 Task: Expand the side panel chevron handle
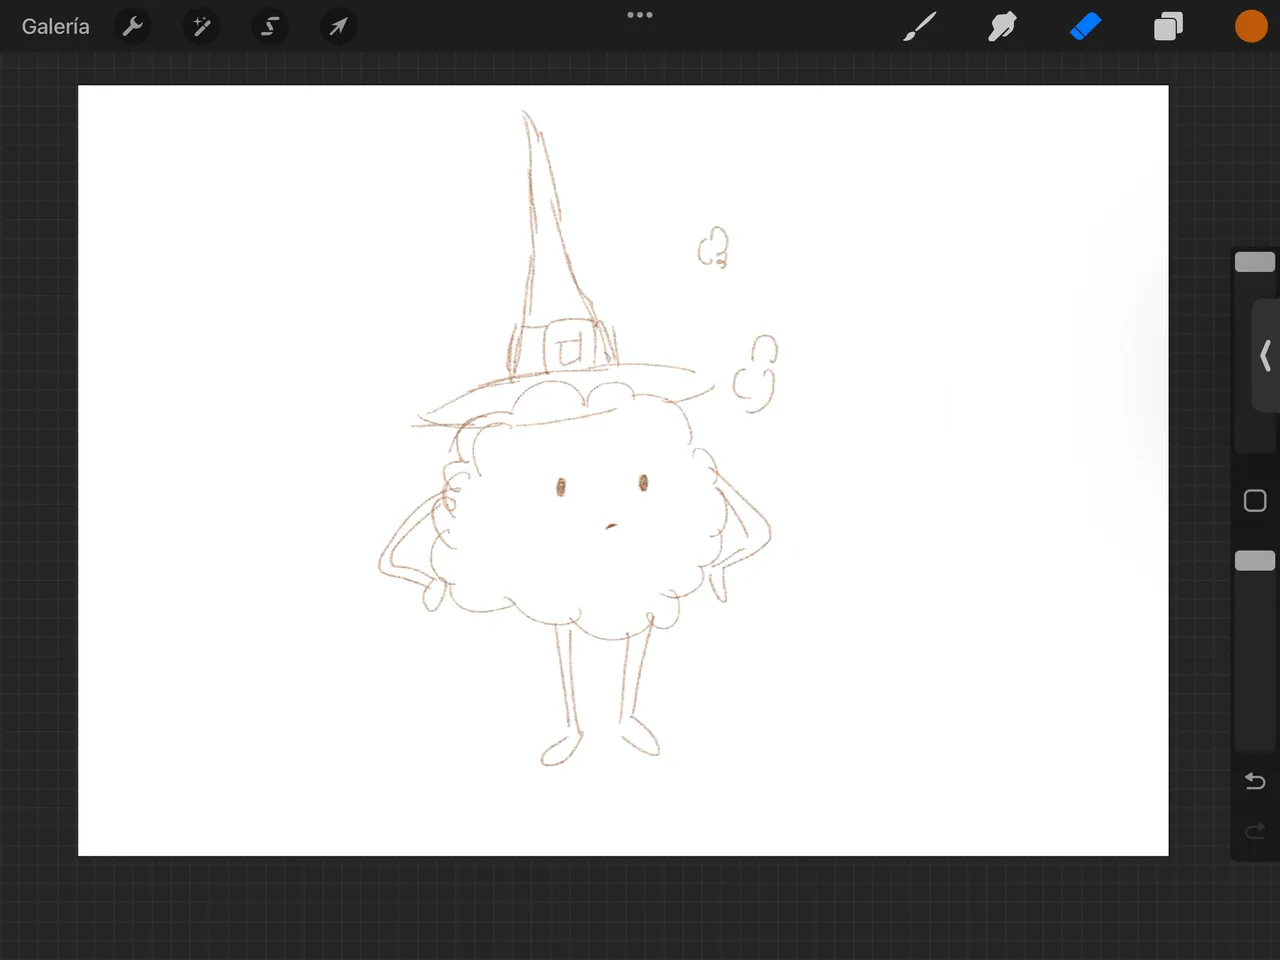[1266, 355]
